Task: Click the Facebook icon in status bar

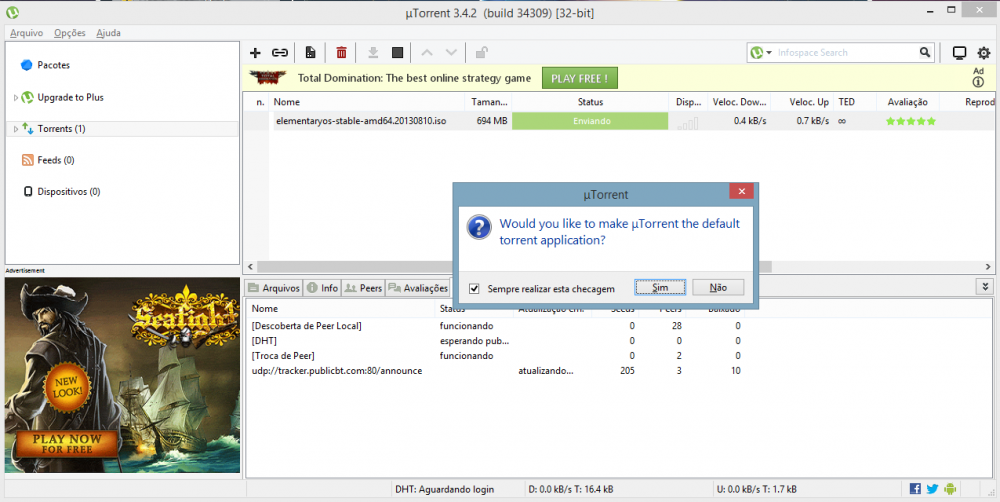Action: click(x=915, y=489)
